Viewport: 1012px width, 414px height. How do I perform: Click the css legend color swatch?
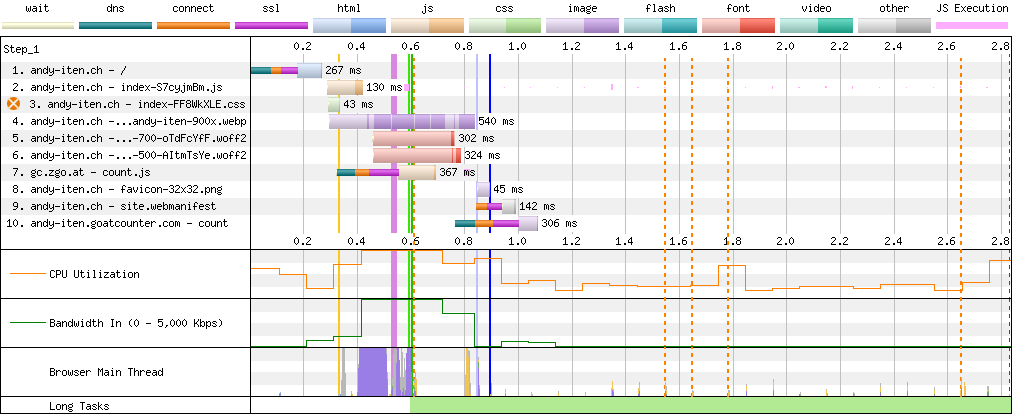pyautogui.click(x=505, y=25)
